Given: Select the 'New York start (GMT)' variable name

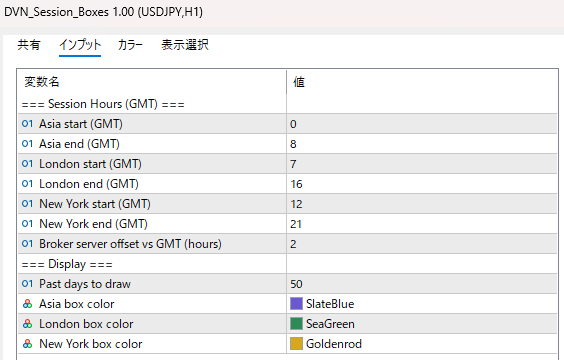Looking at the screenshot, I should pyautogui.click(x=95, y=204).
